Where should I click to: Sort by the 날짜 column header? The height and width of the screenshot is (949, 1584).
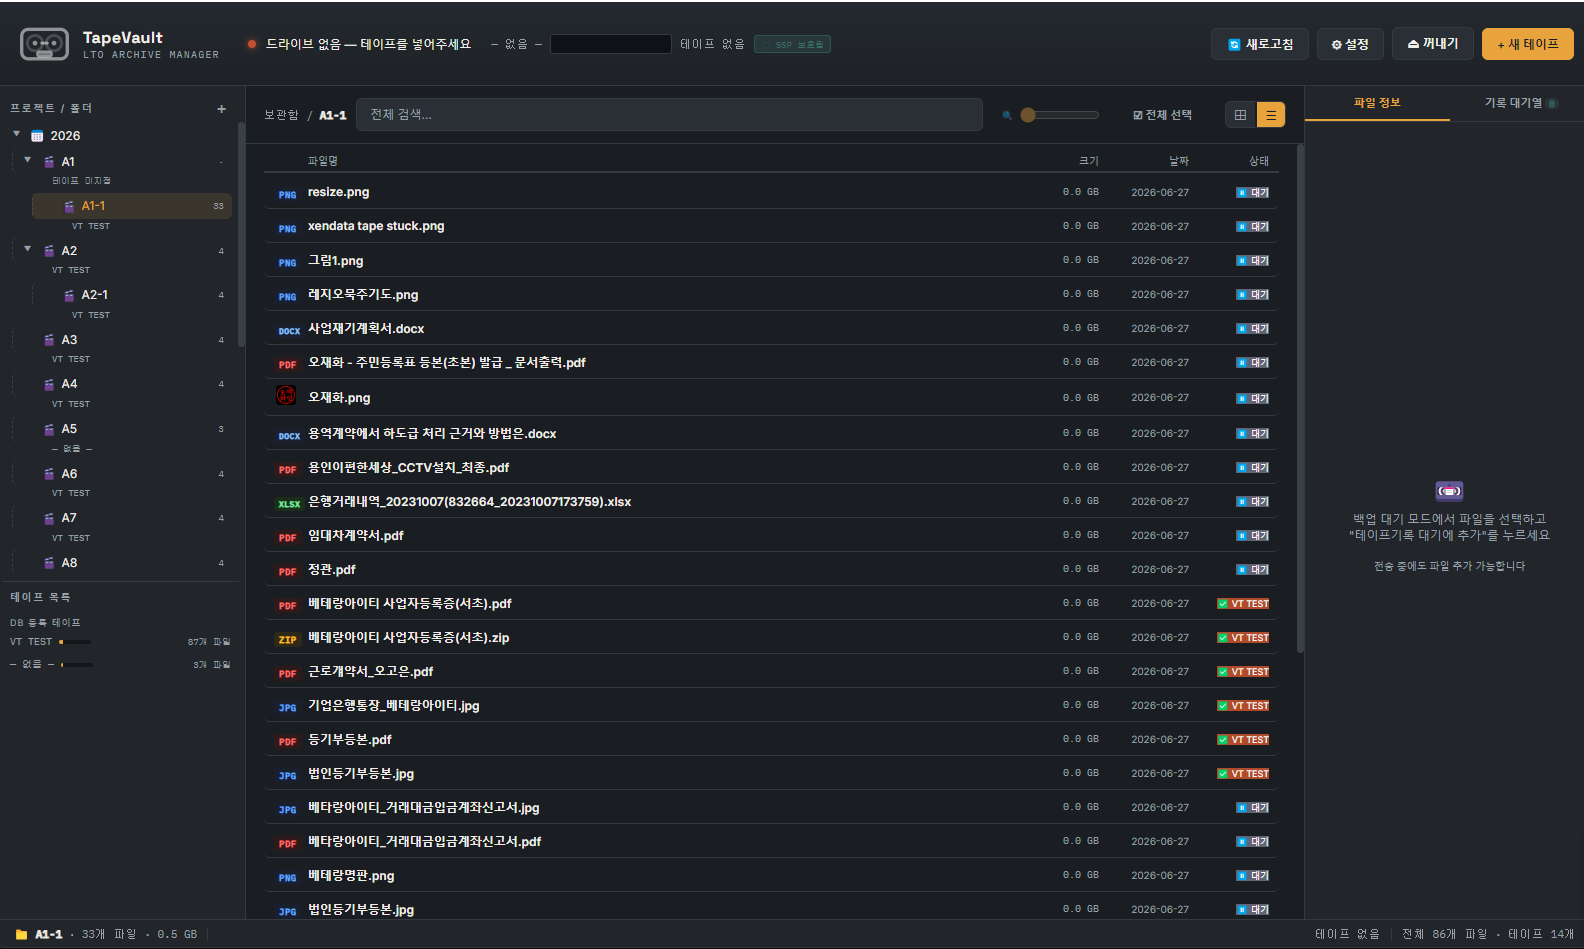click(x=1179, y=161)
